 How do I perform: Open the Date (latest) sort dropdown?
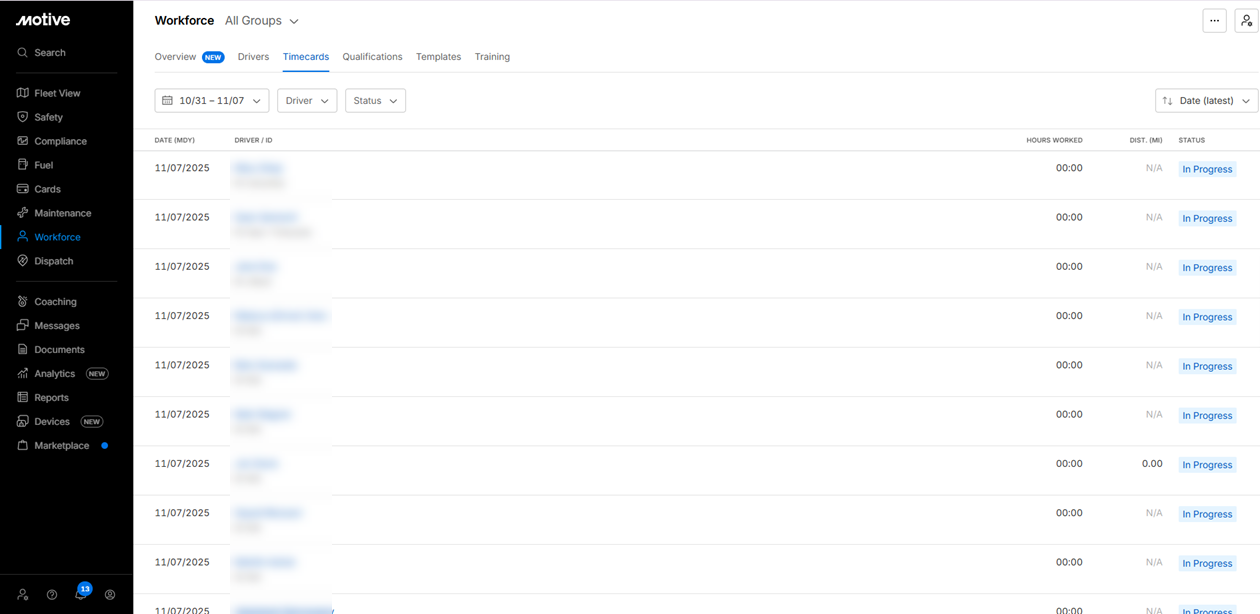point(1206,101)
